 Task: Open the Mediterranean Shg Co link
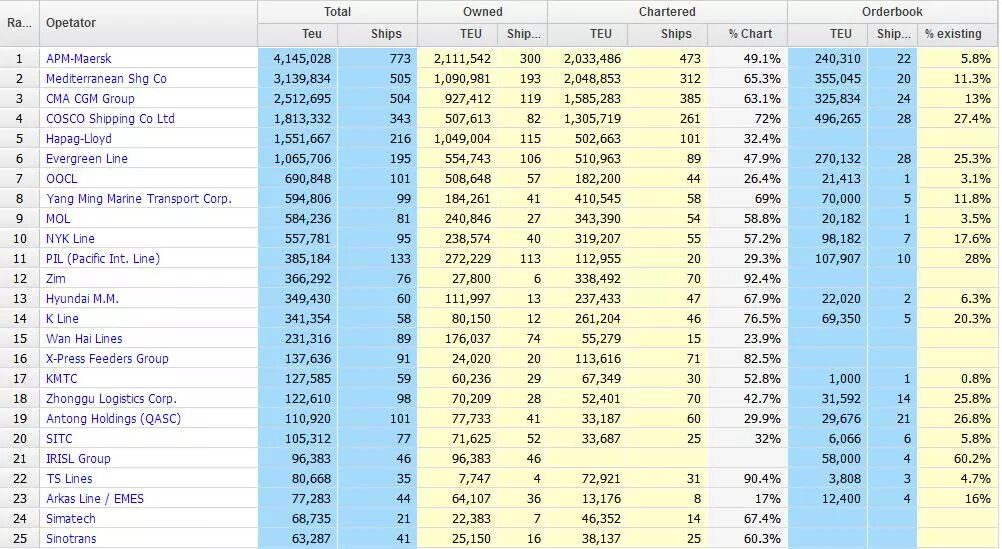tap(106, 79)
